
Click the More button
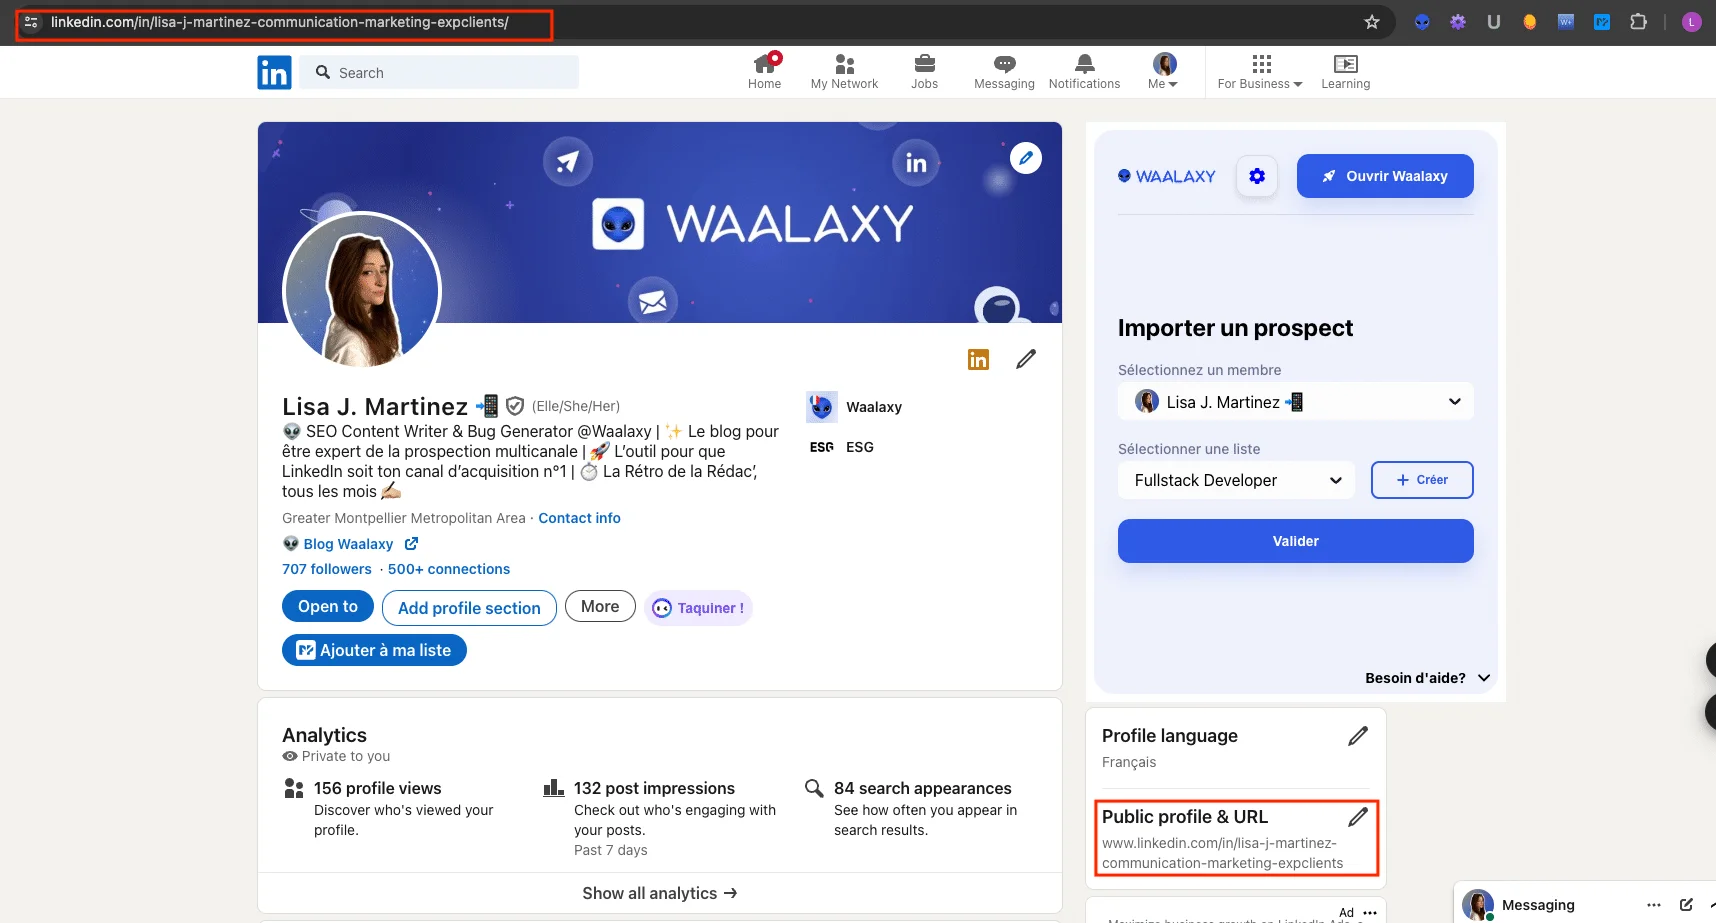click(x=600, y=606)
